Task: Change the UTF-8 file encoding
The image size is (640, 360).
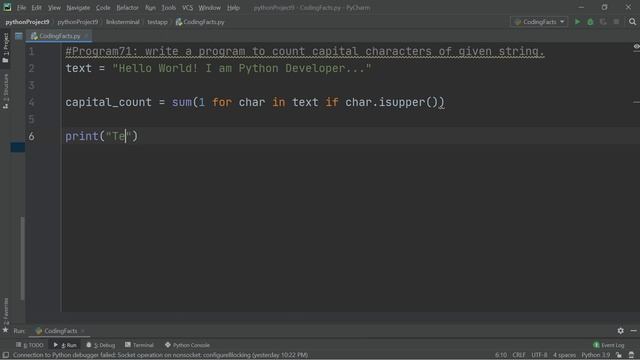Action: [539, 355]
